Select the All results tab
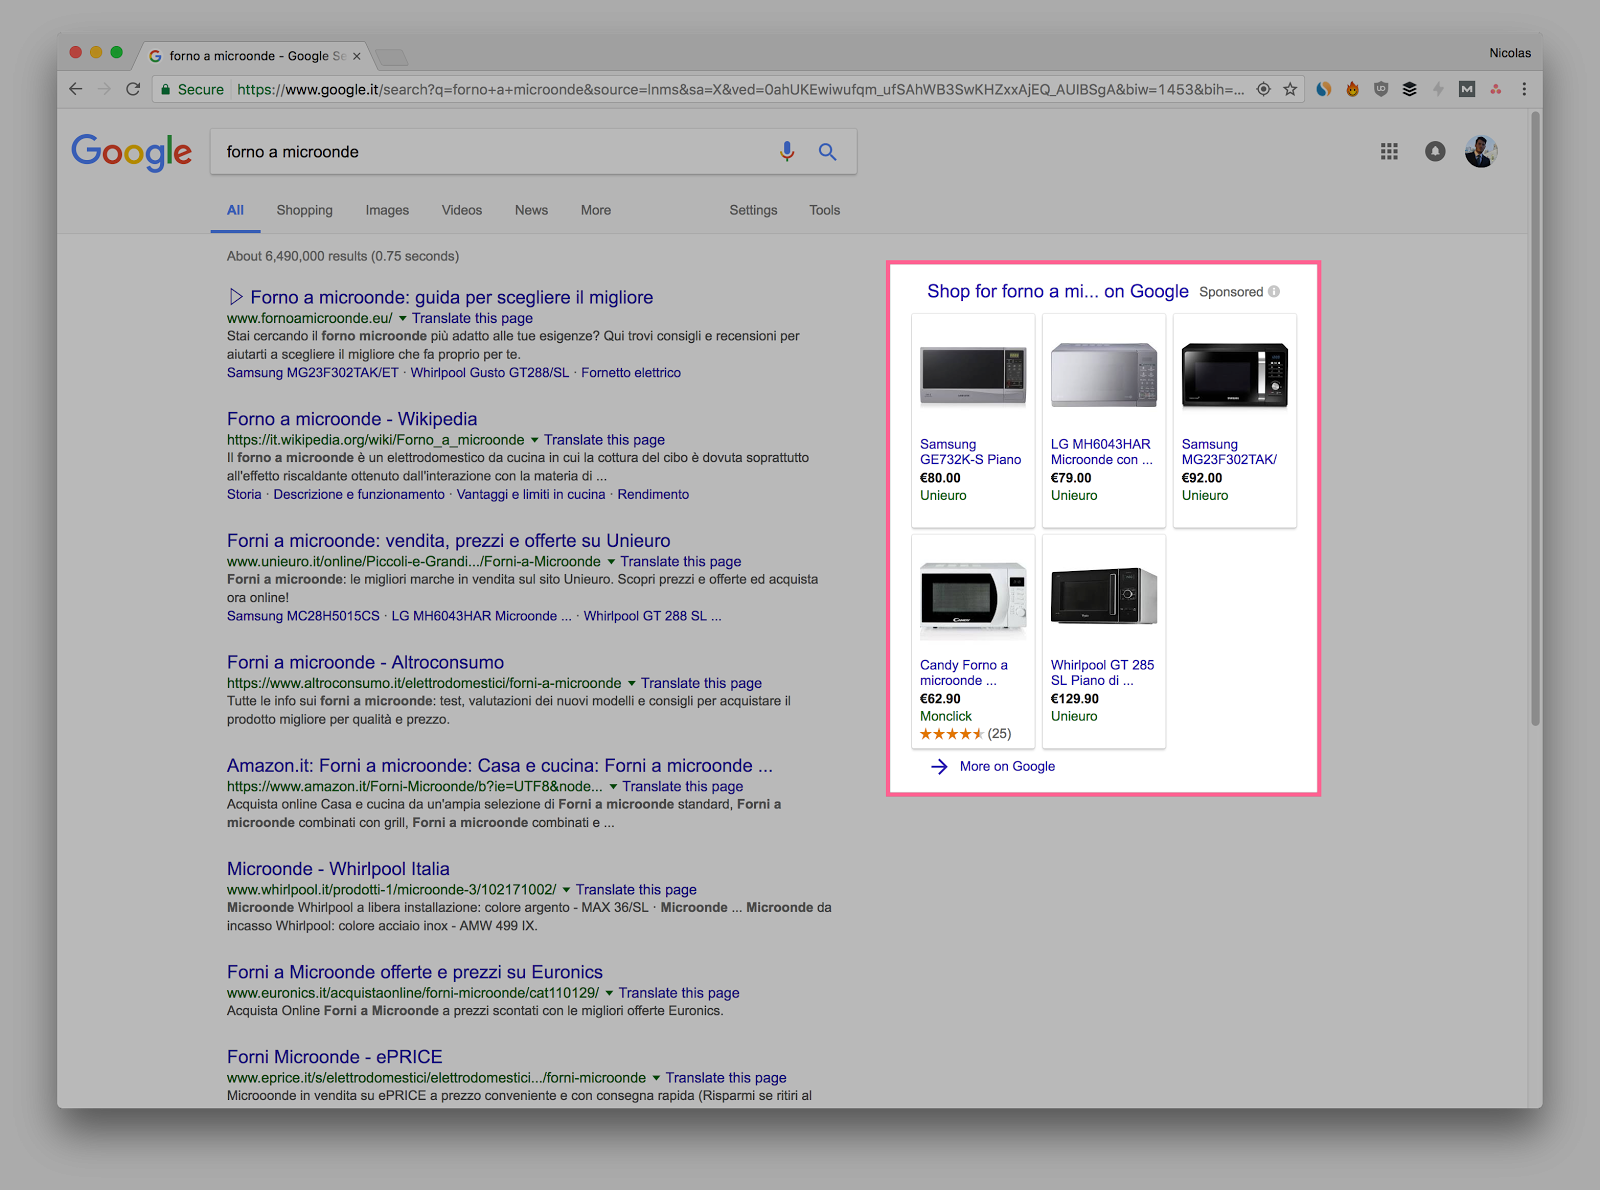Image resolution: width=1600 pixels, height=1190 pixels. (235, 210)
